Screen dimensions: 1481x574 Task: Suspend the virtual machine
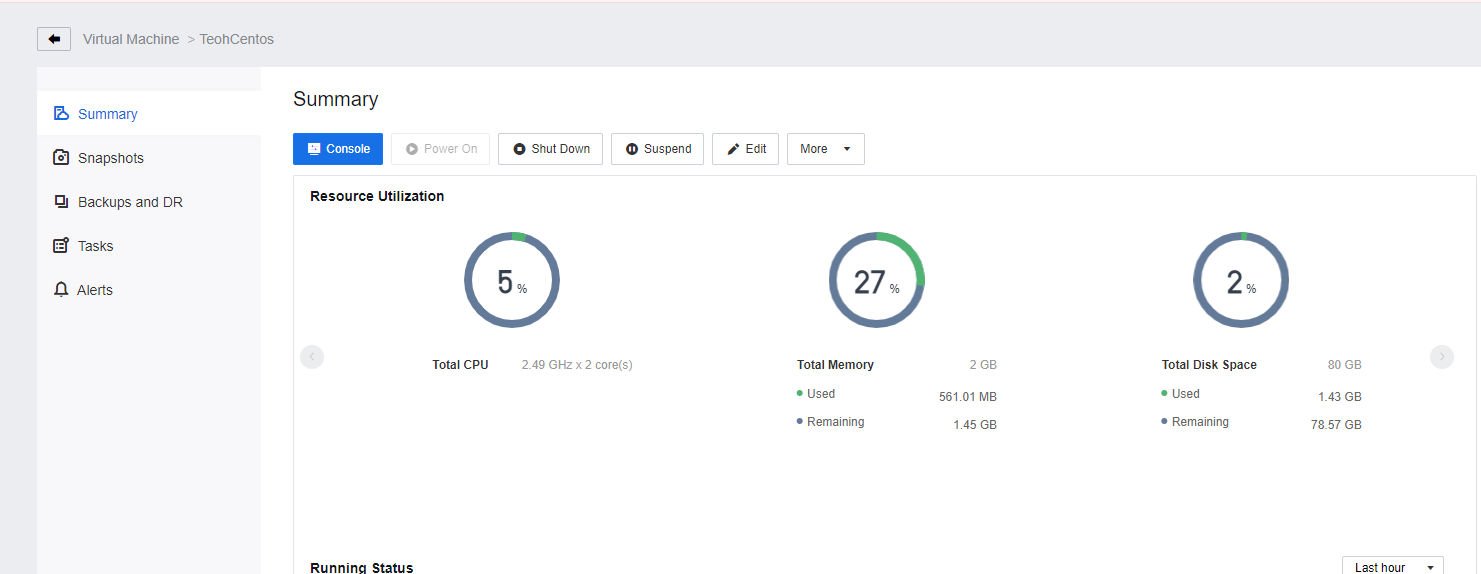point(657,149)
